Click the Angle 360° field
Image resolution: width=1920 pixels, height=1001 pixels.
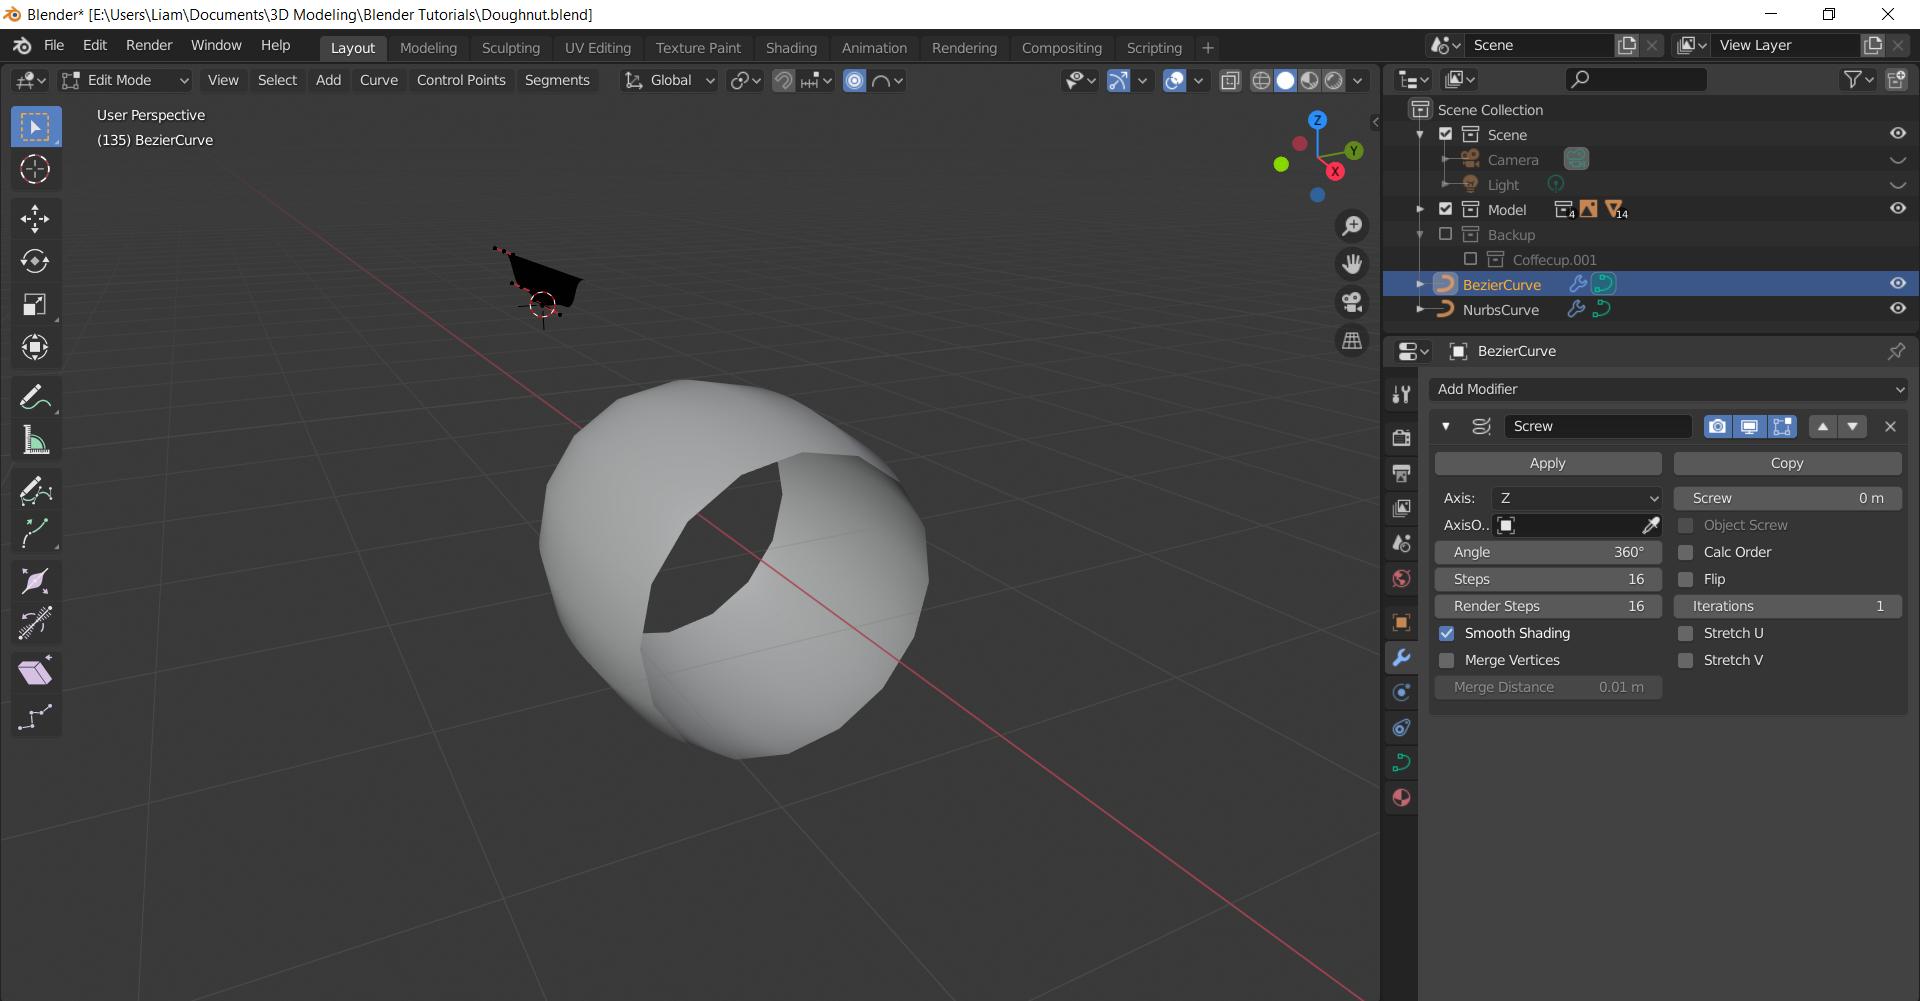click(1548, 552)
